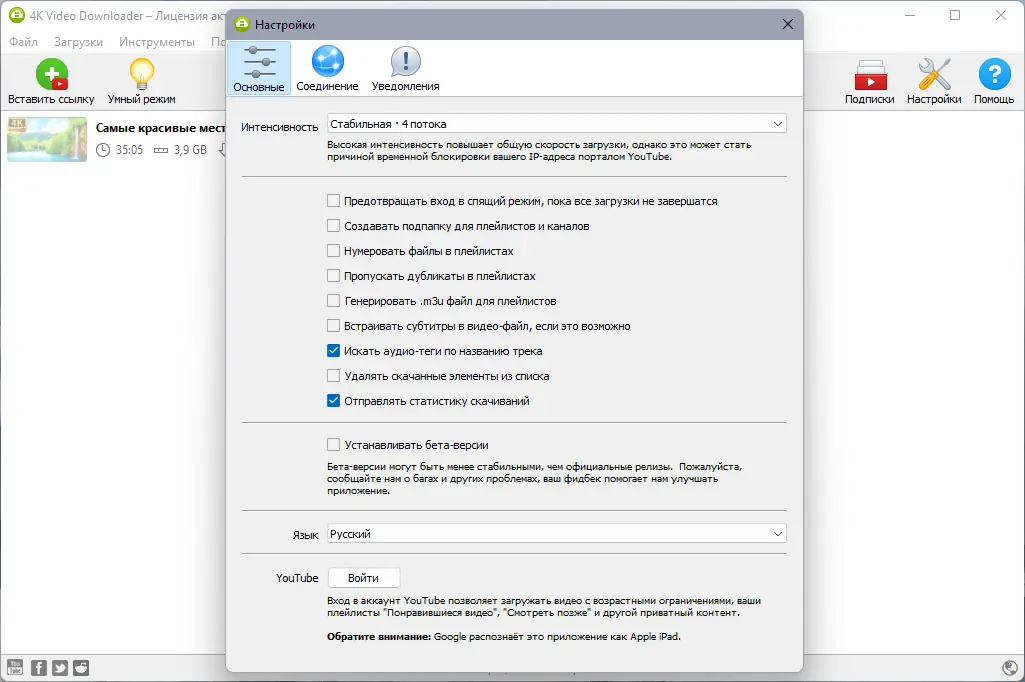The image size is (1025, 682).
Task: Select the video thumbnail in download list
Action: tap(47, 139)
